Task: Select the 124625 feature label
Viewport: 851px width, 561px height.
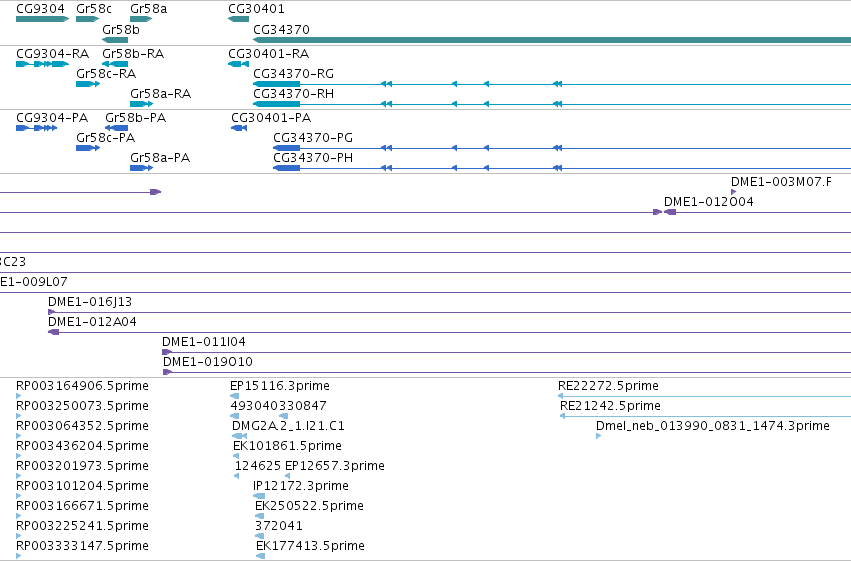Action: [x=258, y=466]
